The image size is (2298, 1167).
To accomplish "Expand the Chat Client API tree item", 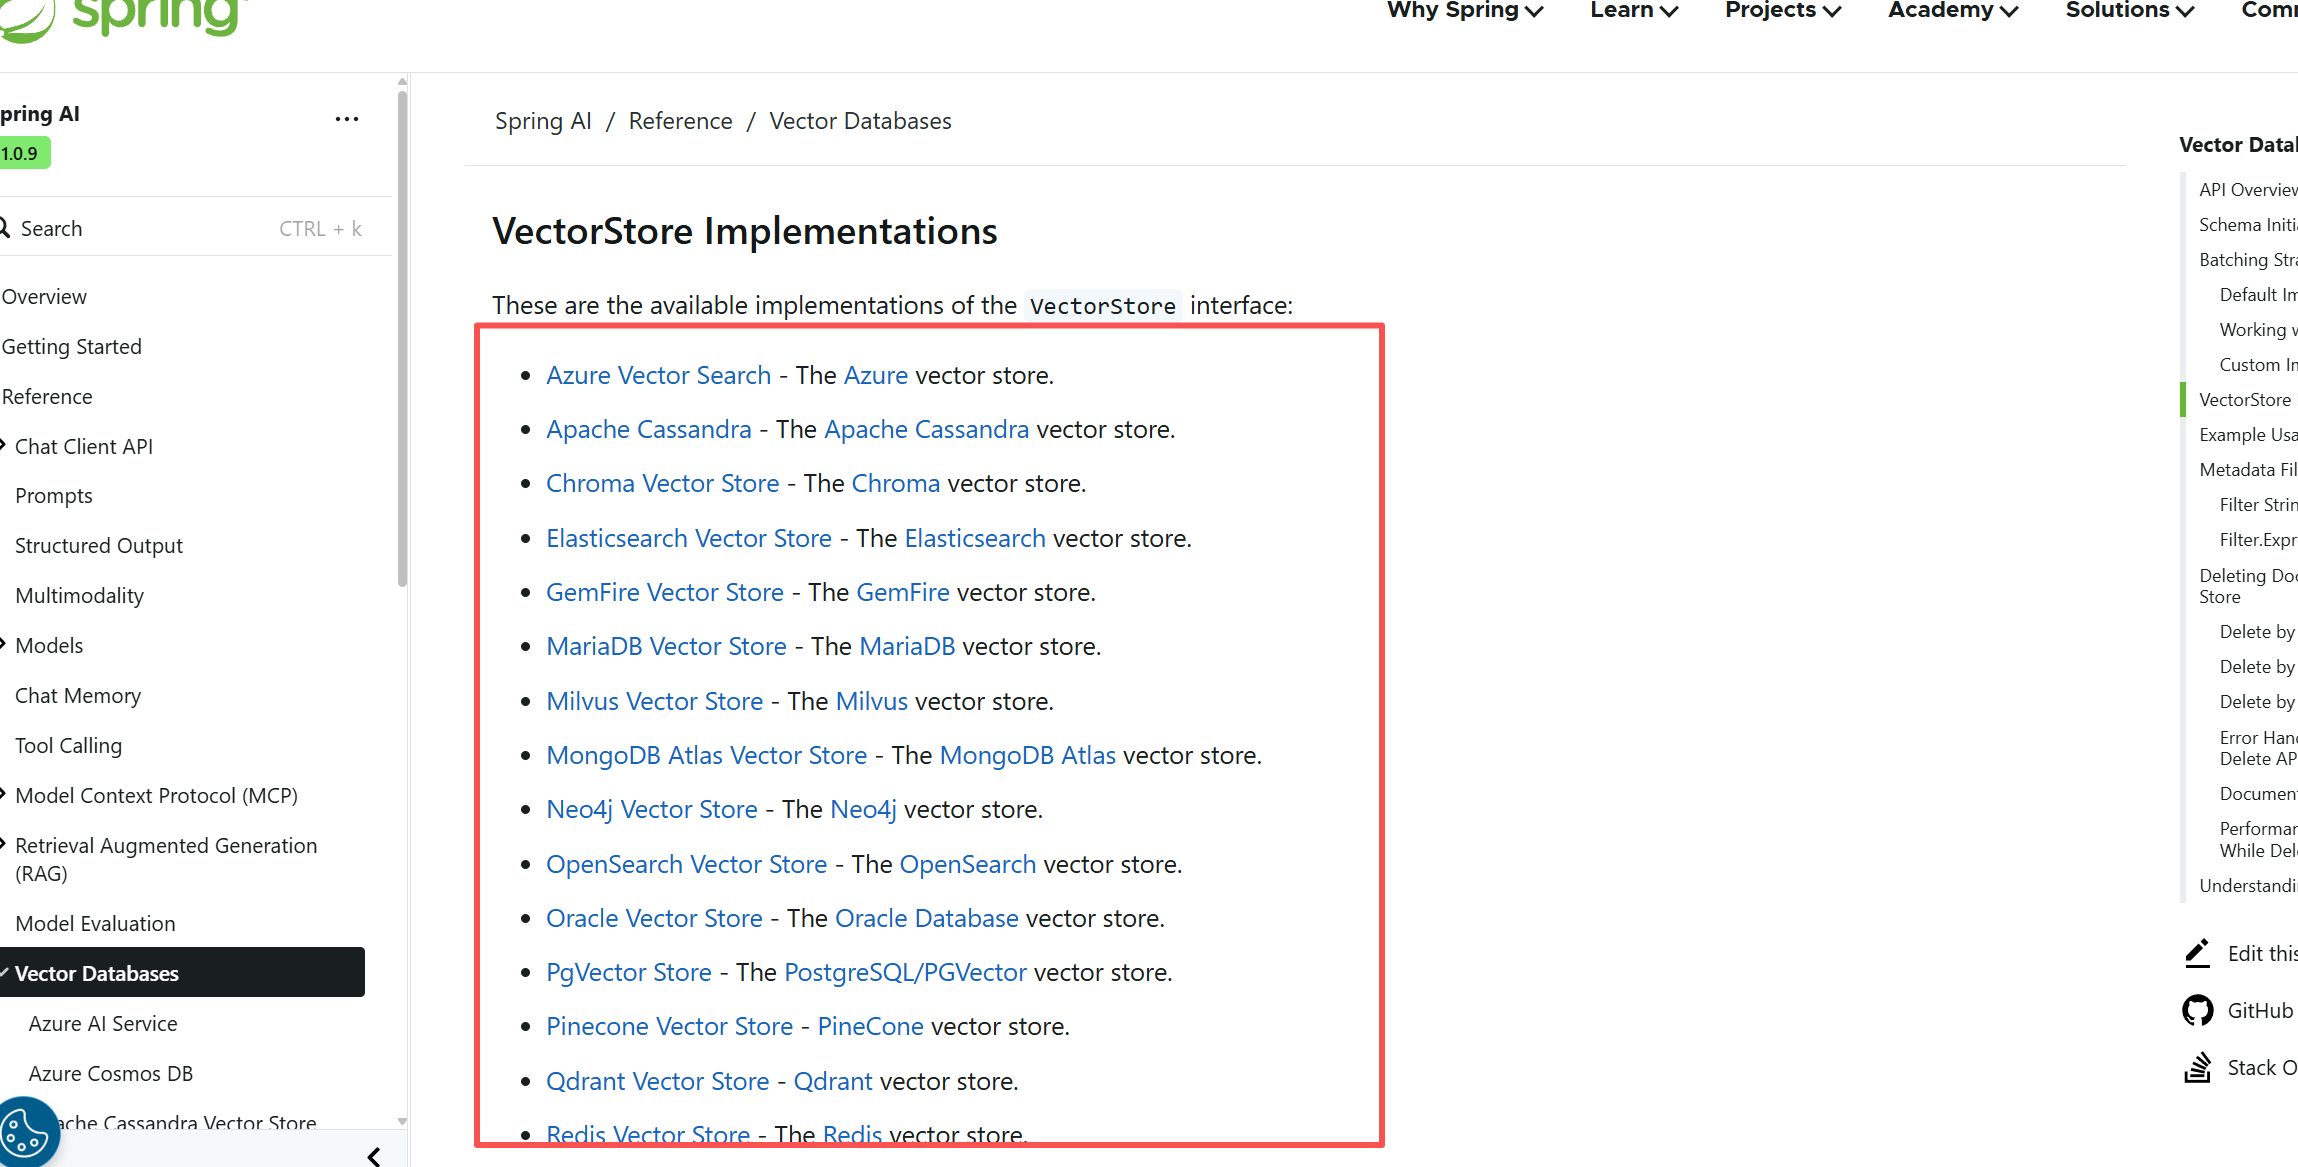I will click(3, 445).
